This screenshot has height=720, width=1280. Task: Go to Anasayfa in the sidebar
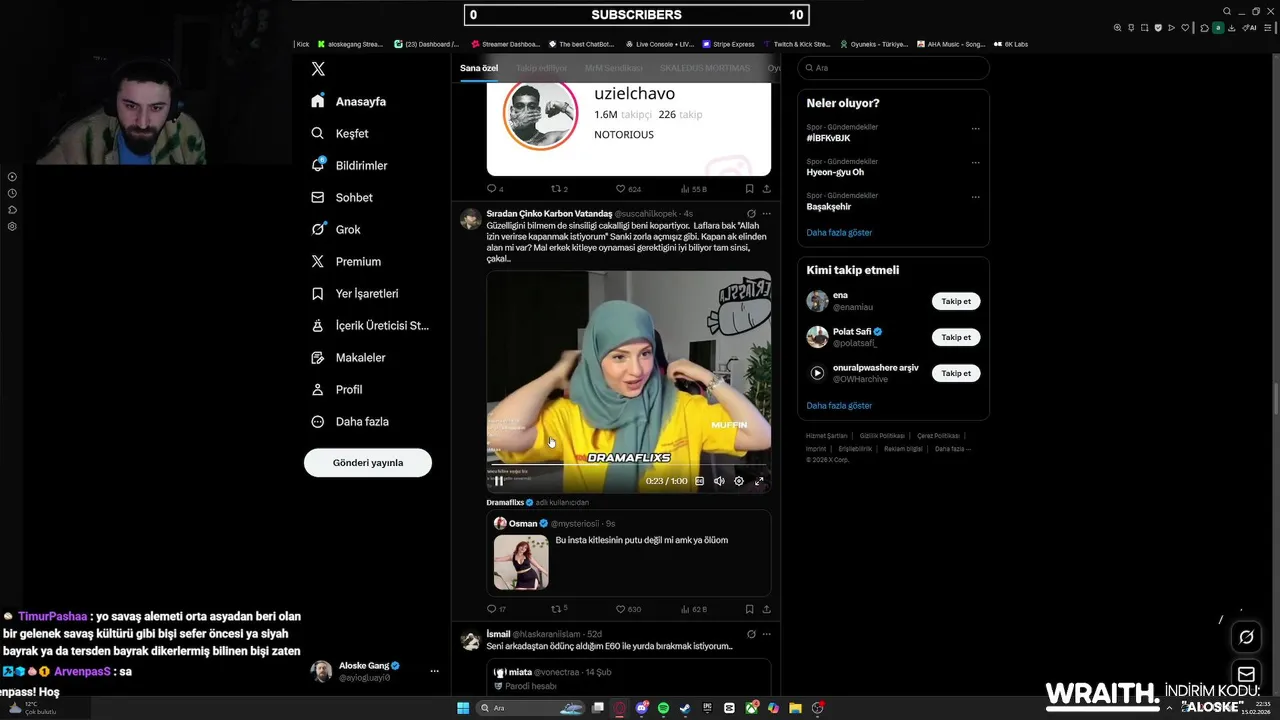348,101
